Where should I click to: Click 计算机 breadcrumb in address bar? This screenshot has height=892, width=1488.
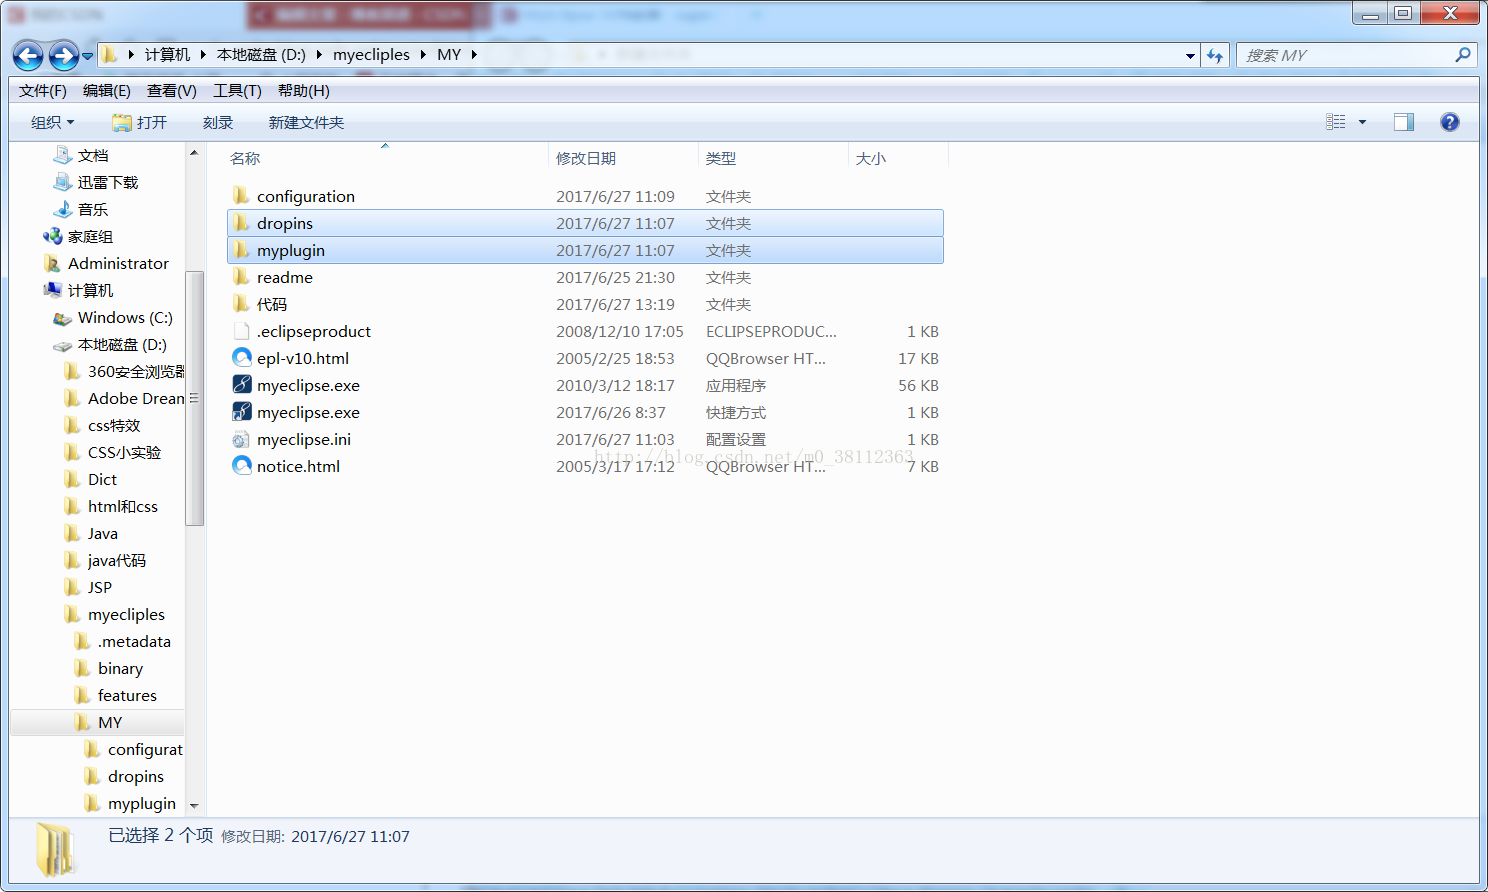point(167,55)
